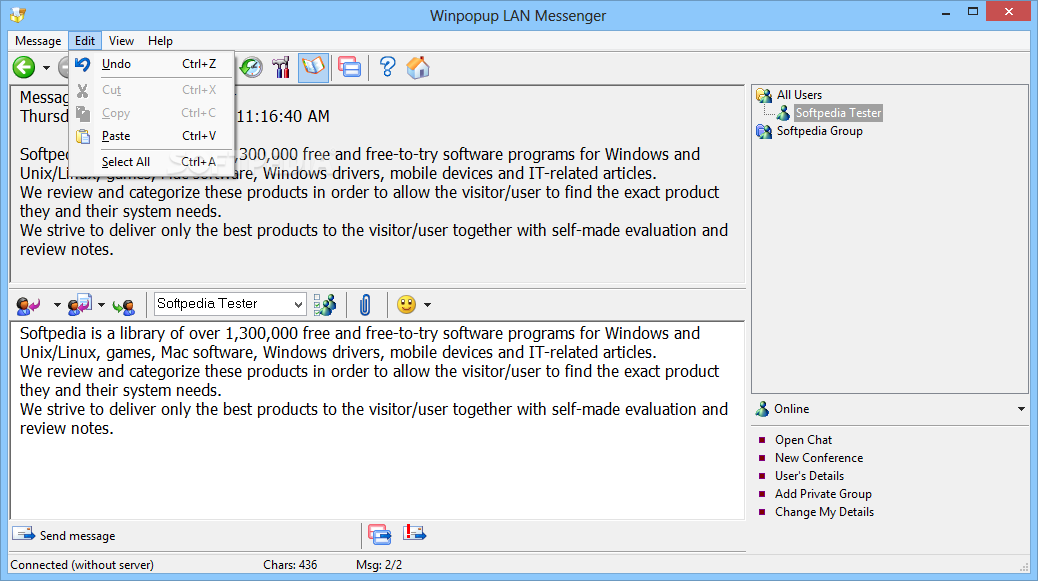This screenshot has height=581, width=1038.
Task: Click the Chars: 436 status bar text
Action: 290,564
